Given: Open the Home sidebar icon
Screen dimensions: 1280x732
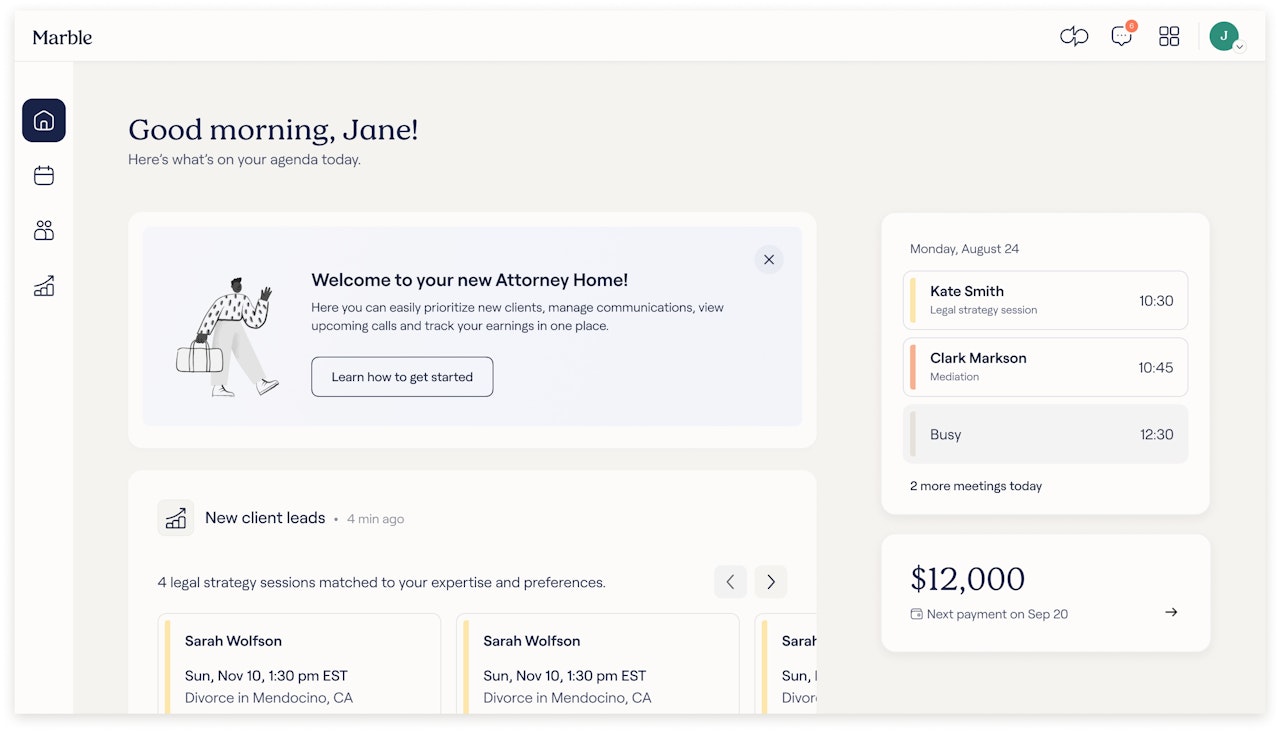Looking at the screenshot, I should click(44, 121).
